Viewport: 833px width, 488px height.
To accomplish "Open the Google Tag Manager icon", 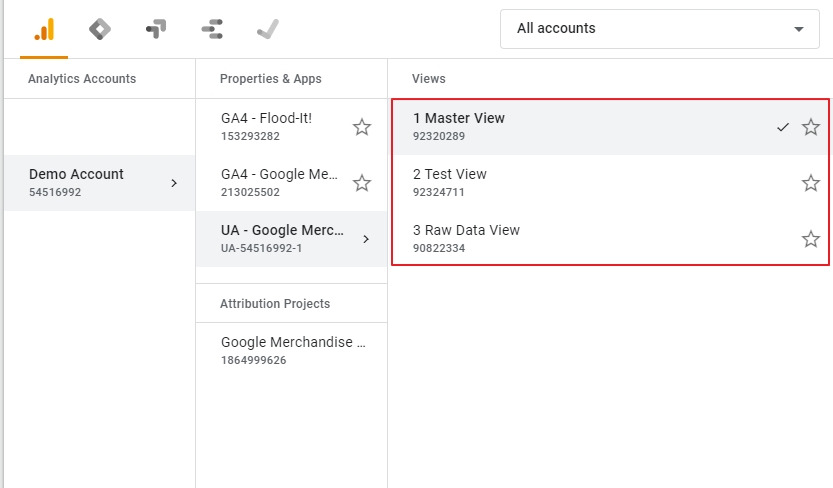I will 100,29.
